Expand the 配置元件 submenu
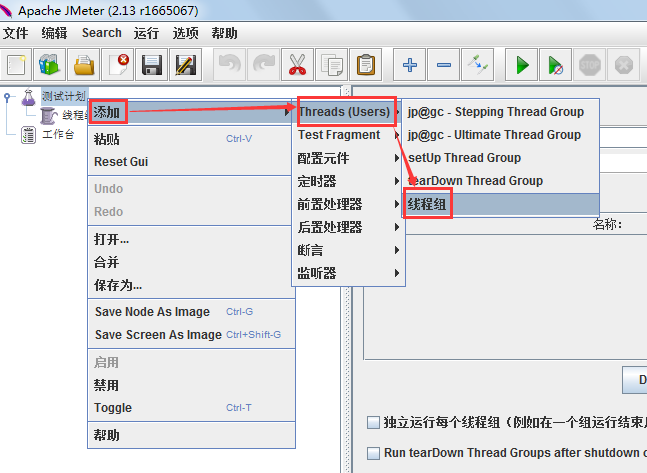The image size is (647, 473). click(x=348, y=158)
